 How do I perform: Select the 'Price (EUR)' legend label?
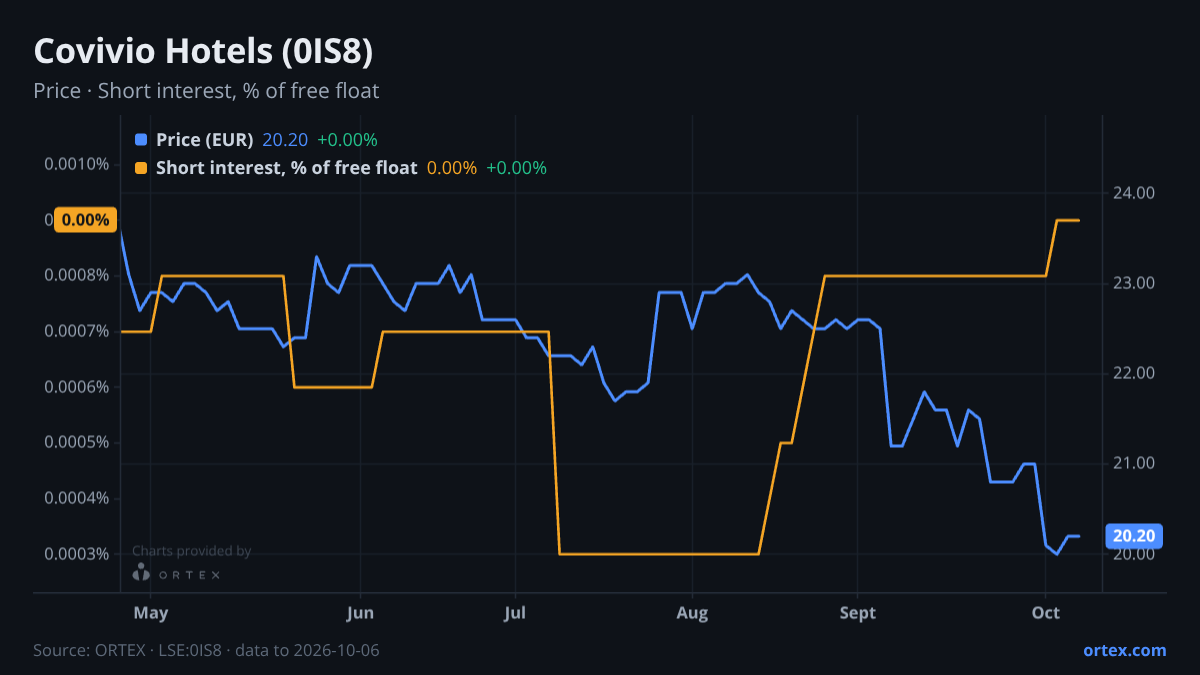[205, 140]
